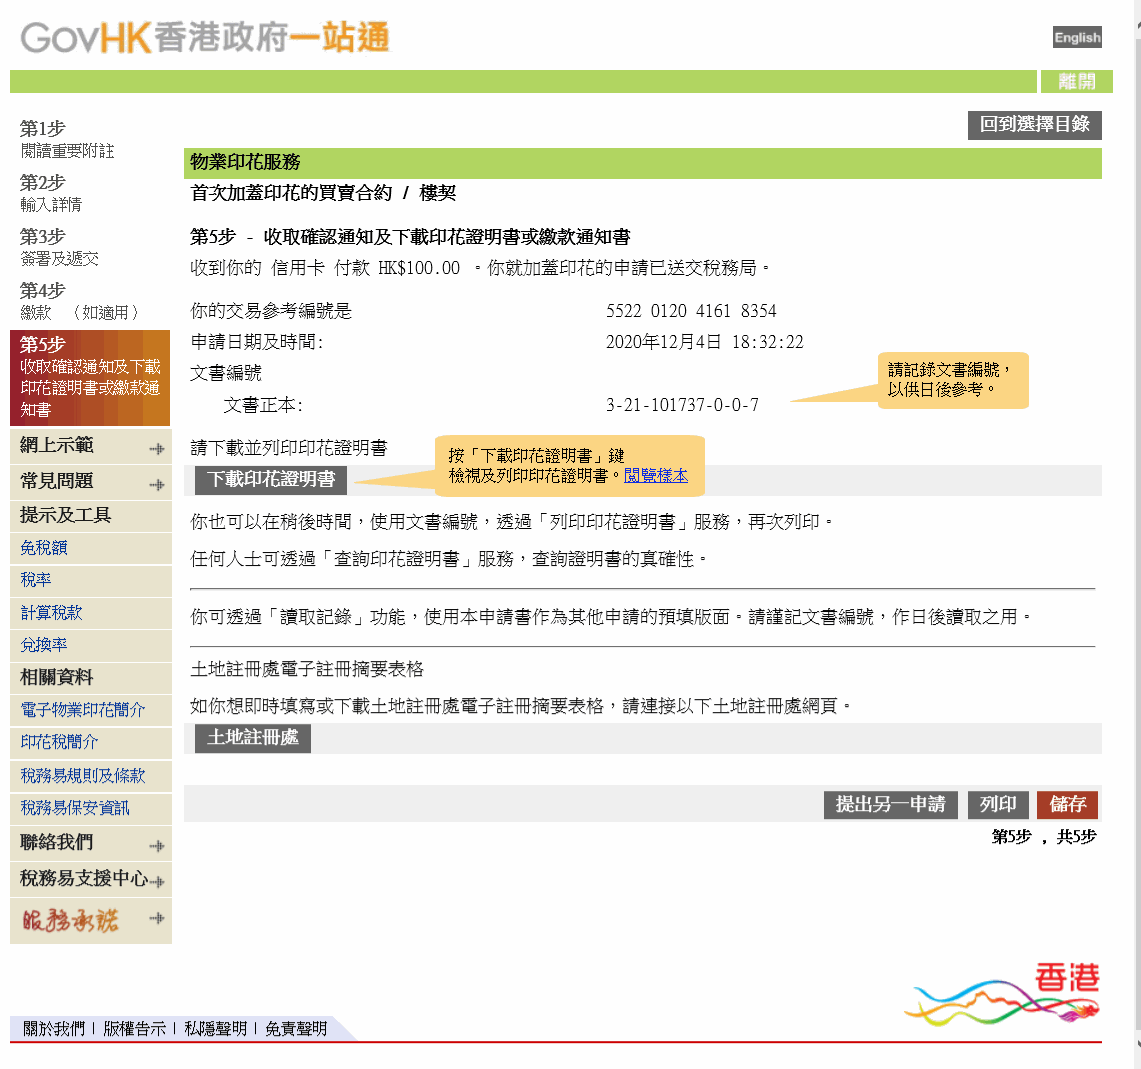Click document number 3-21-101737-0-0-7
The width and height of the screenshot is (1141, 1069).
[683, 405]
